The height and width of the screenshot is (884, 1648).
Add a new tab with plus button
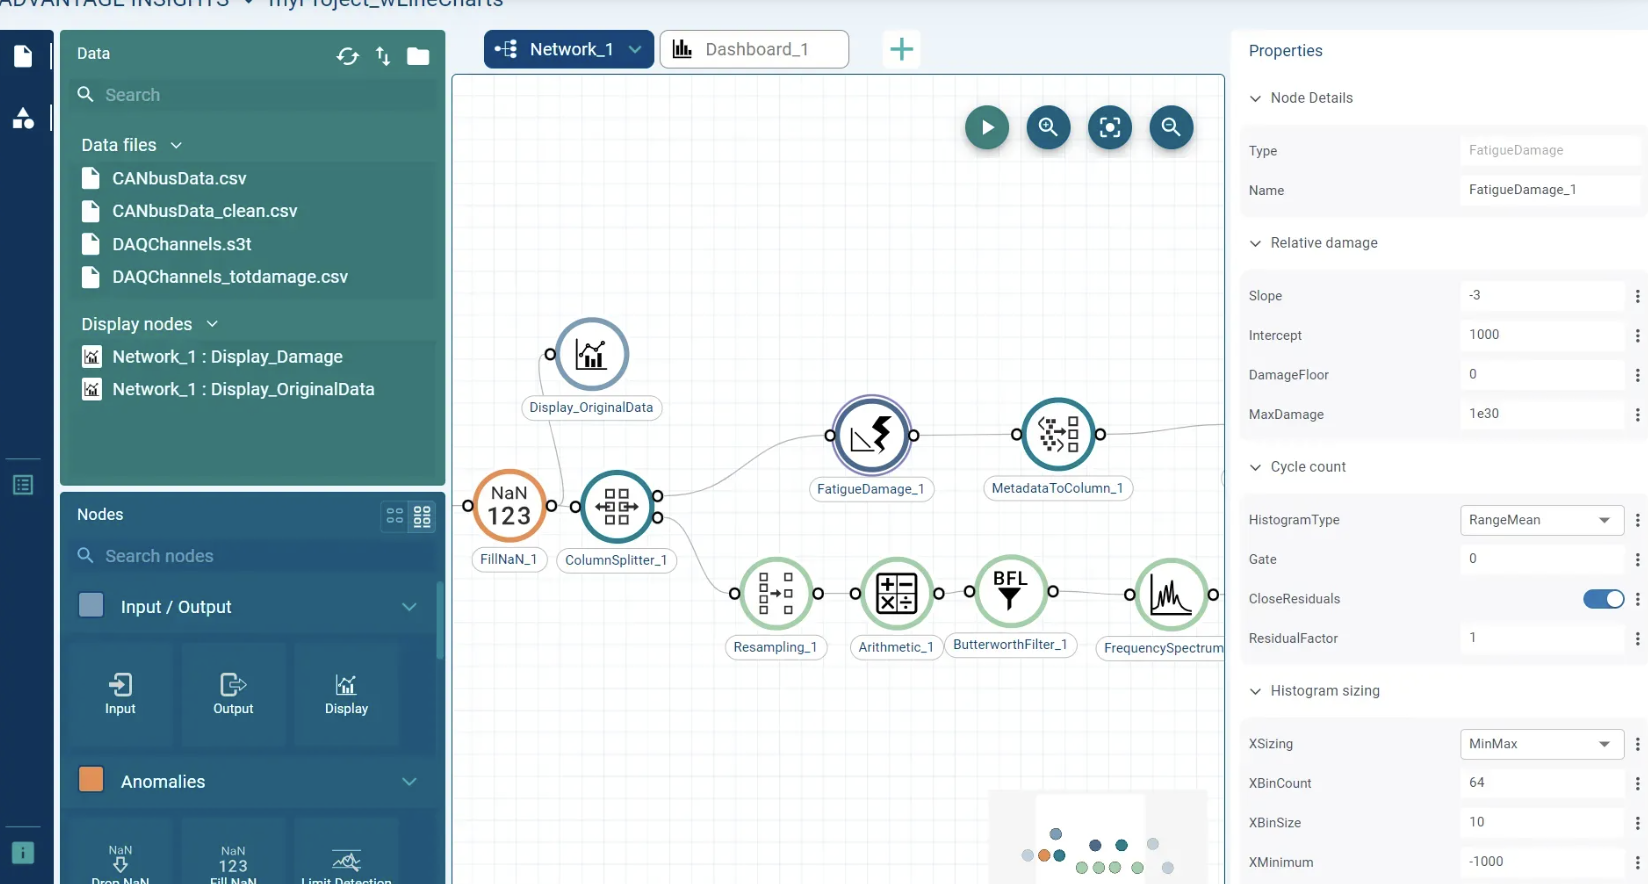coord(901,49)
